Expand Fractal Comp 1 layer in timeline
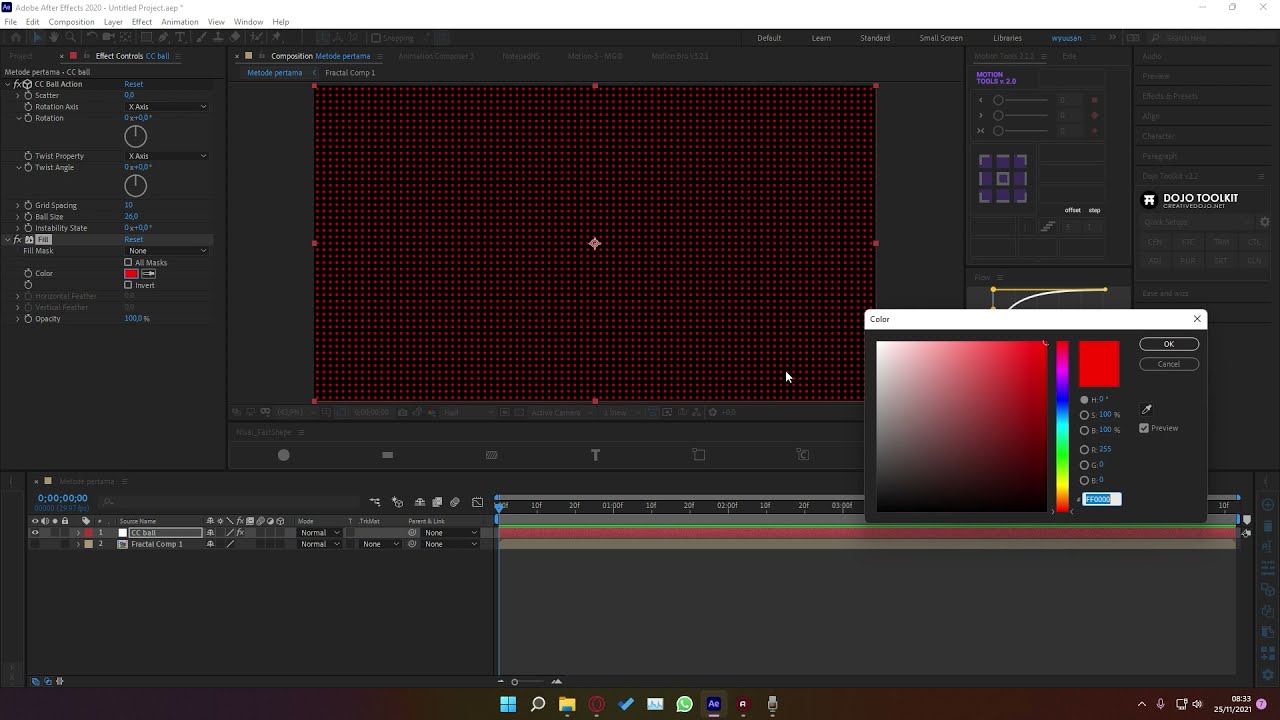 [78, 544]
